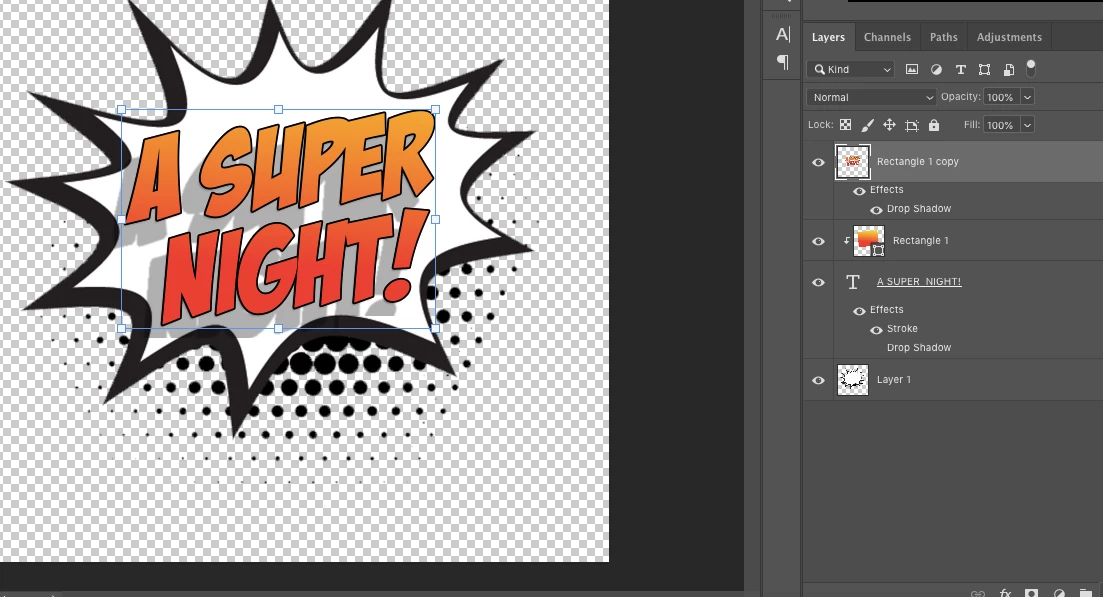Image resolution: width=1103 pixels, height=597 pixels.
Task: Toggle Effects visibility on text layer
Action: point(859,310)
